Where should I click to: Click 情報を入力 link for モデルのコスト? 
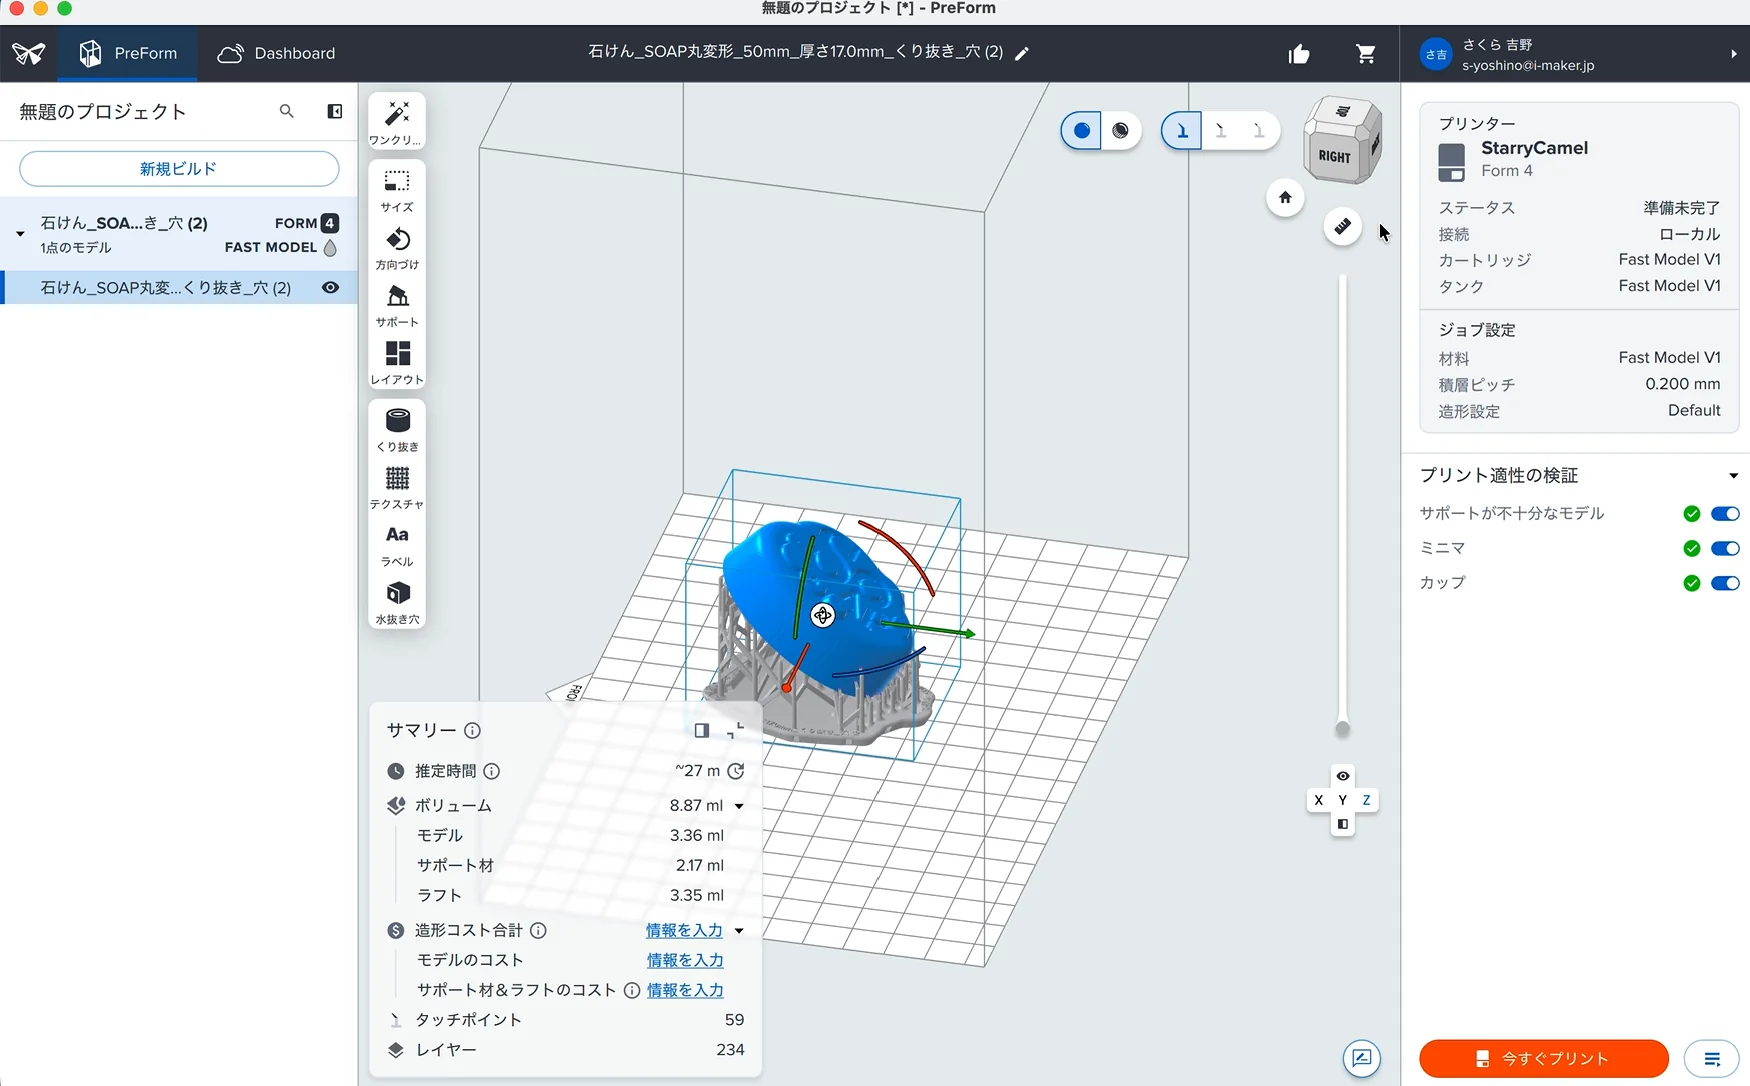685,961
